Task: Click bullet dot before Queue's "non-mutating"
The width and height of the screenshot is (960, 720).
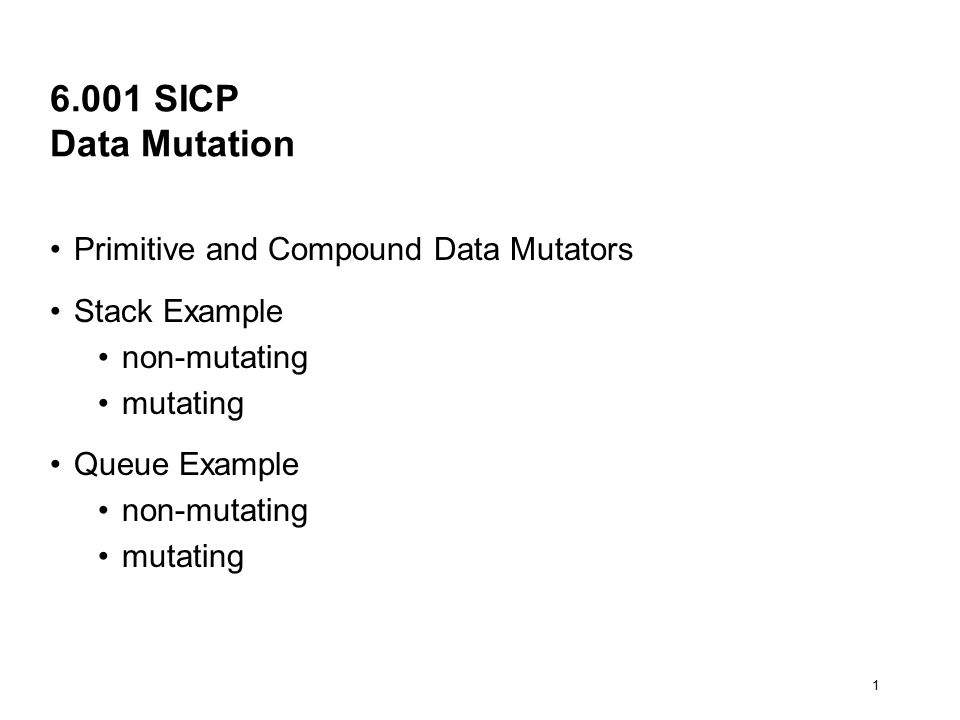Action: click(x=103, y=510)
